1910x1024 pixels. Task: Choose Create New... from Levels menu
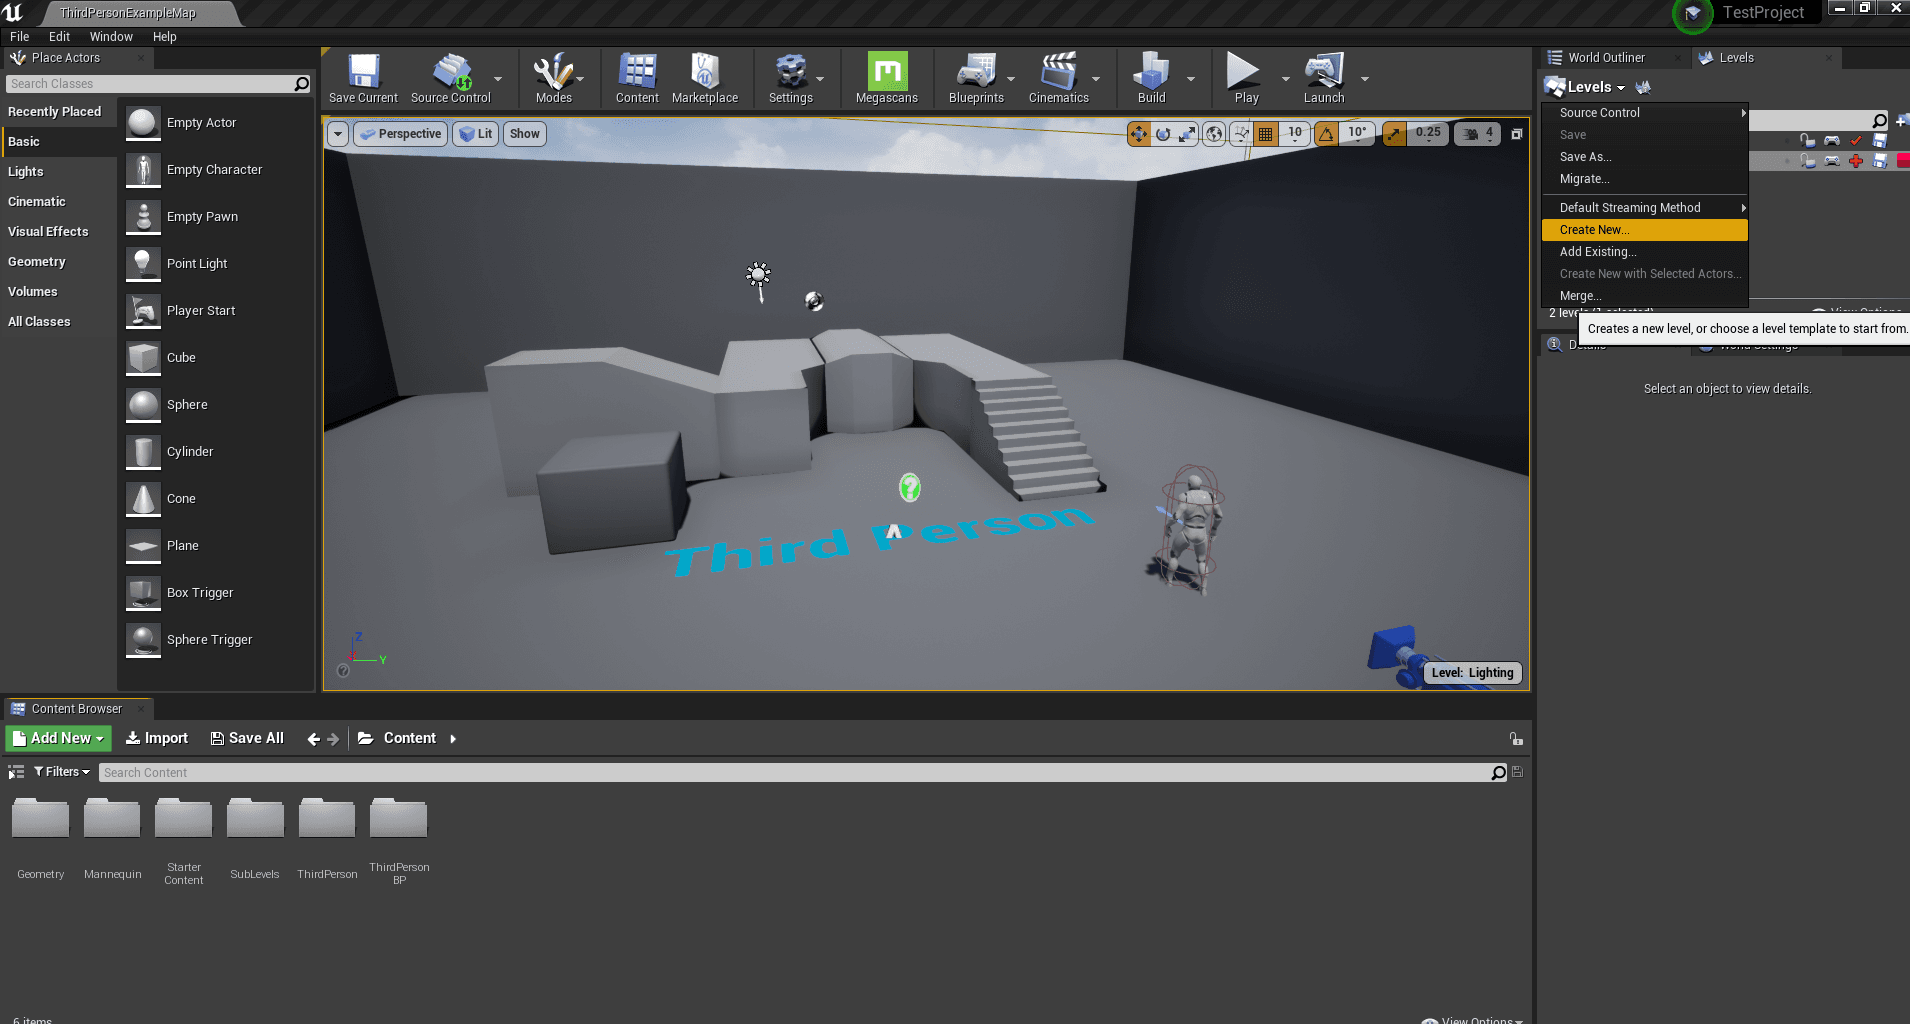click(x=1644, y=230)
